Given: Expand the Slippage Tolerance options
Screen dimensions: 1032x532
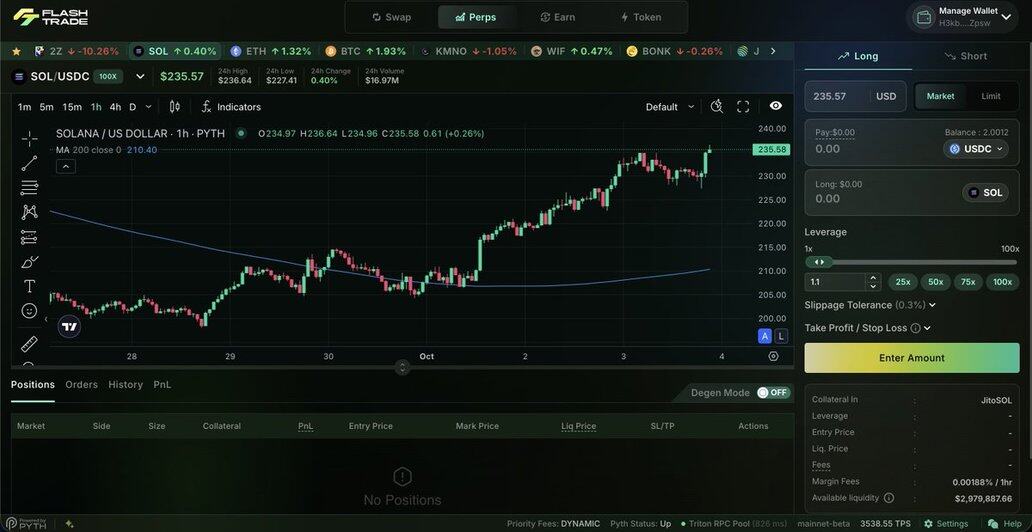Looking at the screenshot, I should (x=870, y=305).
